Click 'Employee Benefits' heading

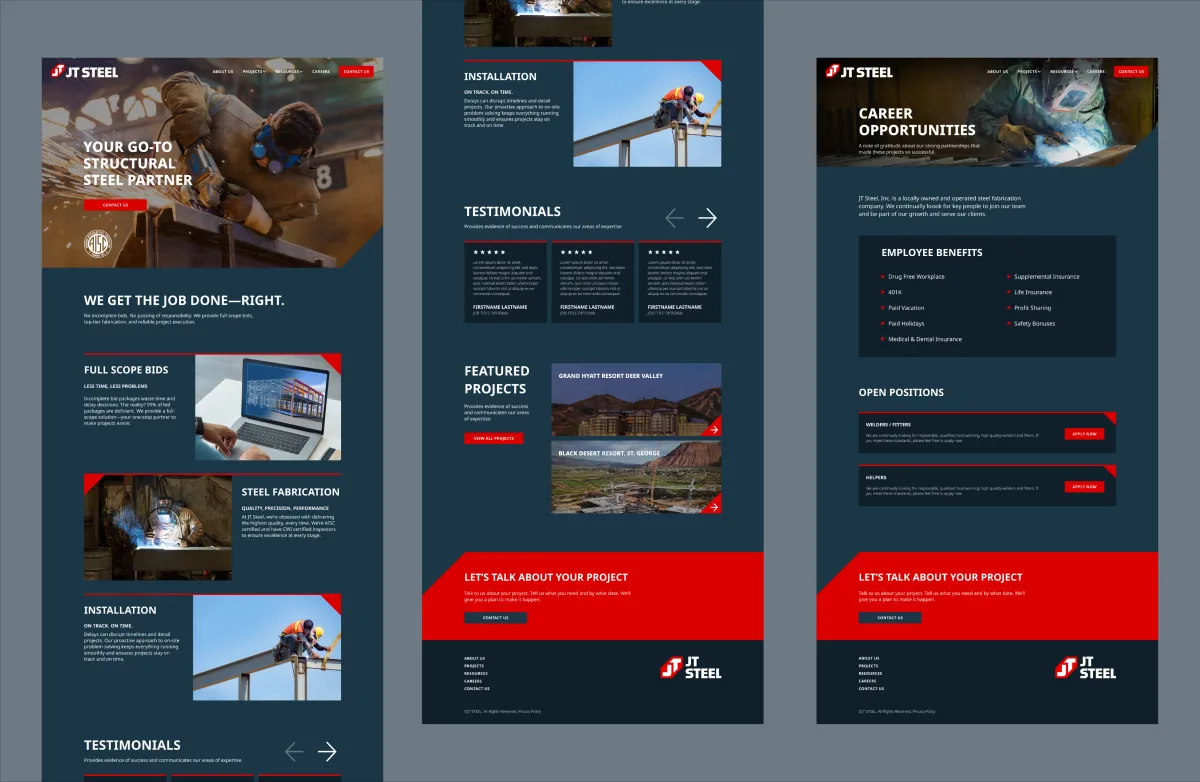coord(932,253)
